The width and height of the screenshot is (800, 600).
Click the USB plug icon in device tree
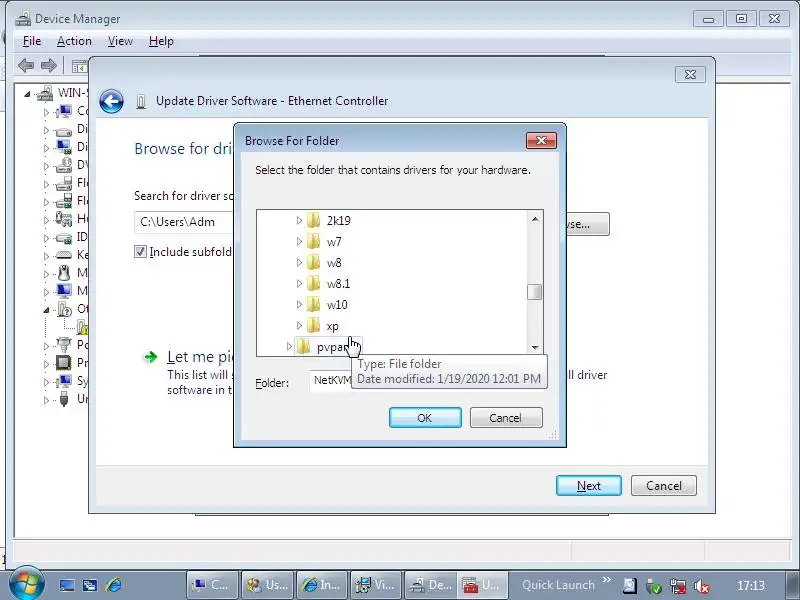[x=64, y=399]
